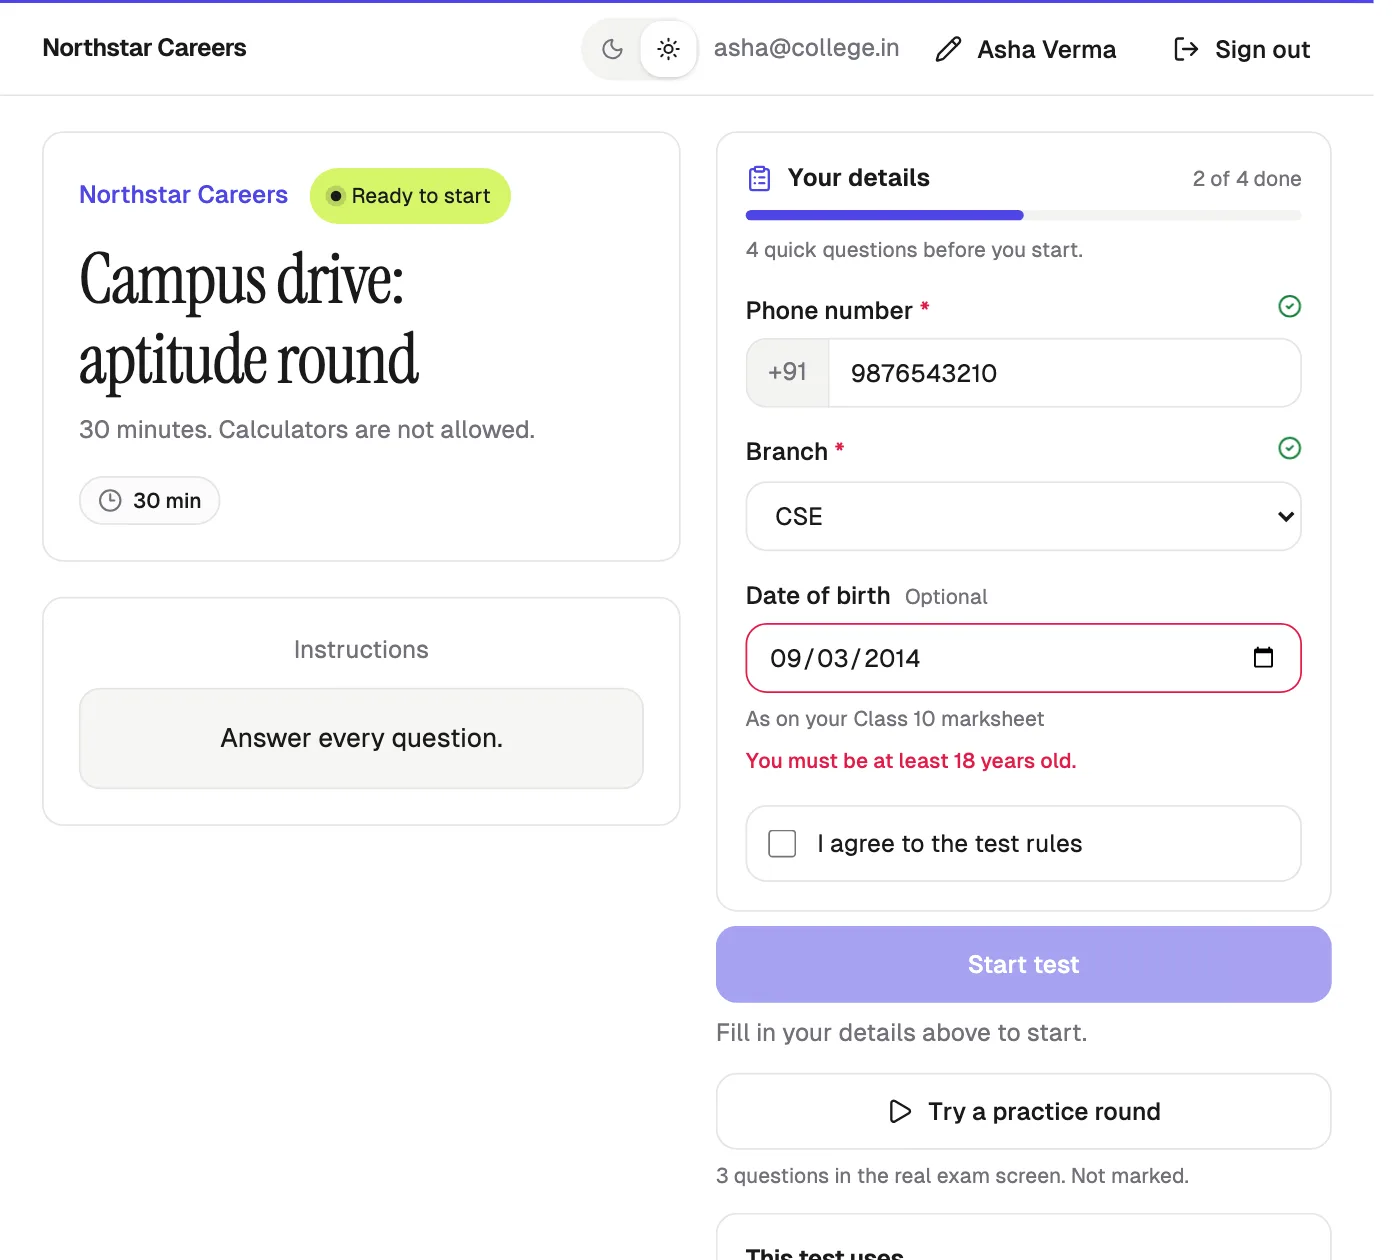Click the Date of birth date field

[1024, 658]
